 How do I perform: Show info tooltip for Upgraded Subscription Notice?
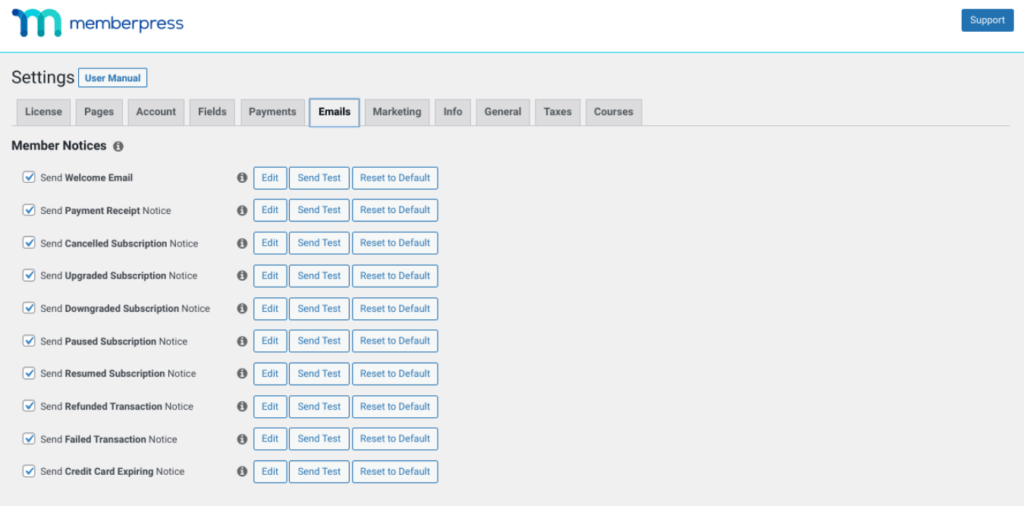coord(242,276)
